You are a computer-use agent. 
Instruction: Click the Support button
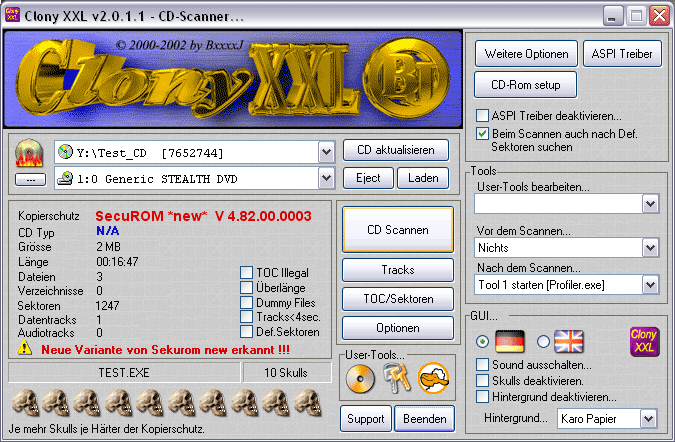click(x=365, y=418)
